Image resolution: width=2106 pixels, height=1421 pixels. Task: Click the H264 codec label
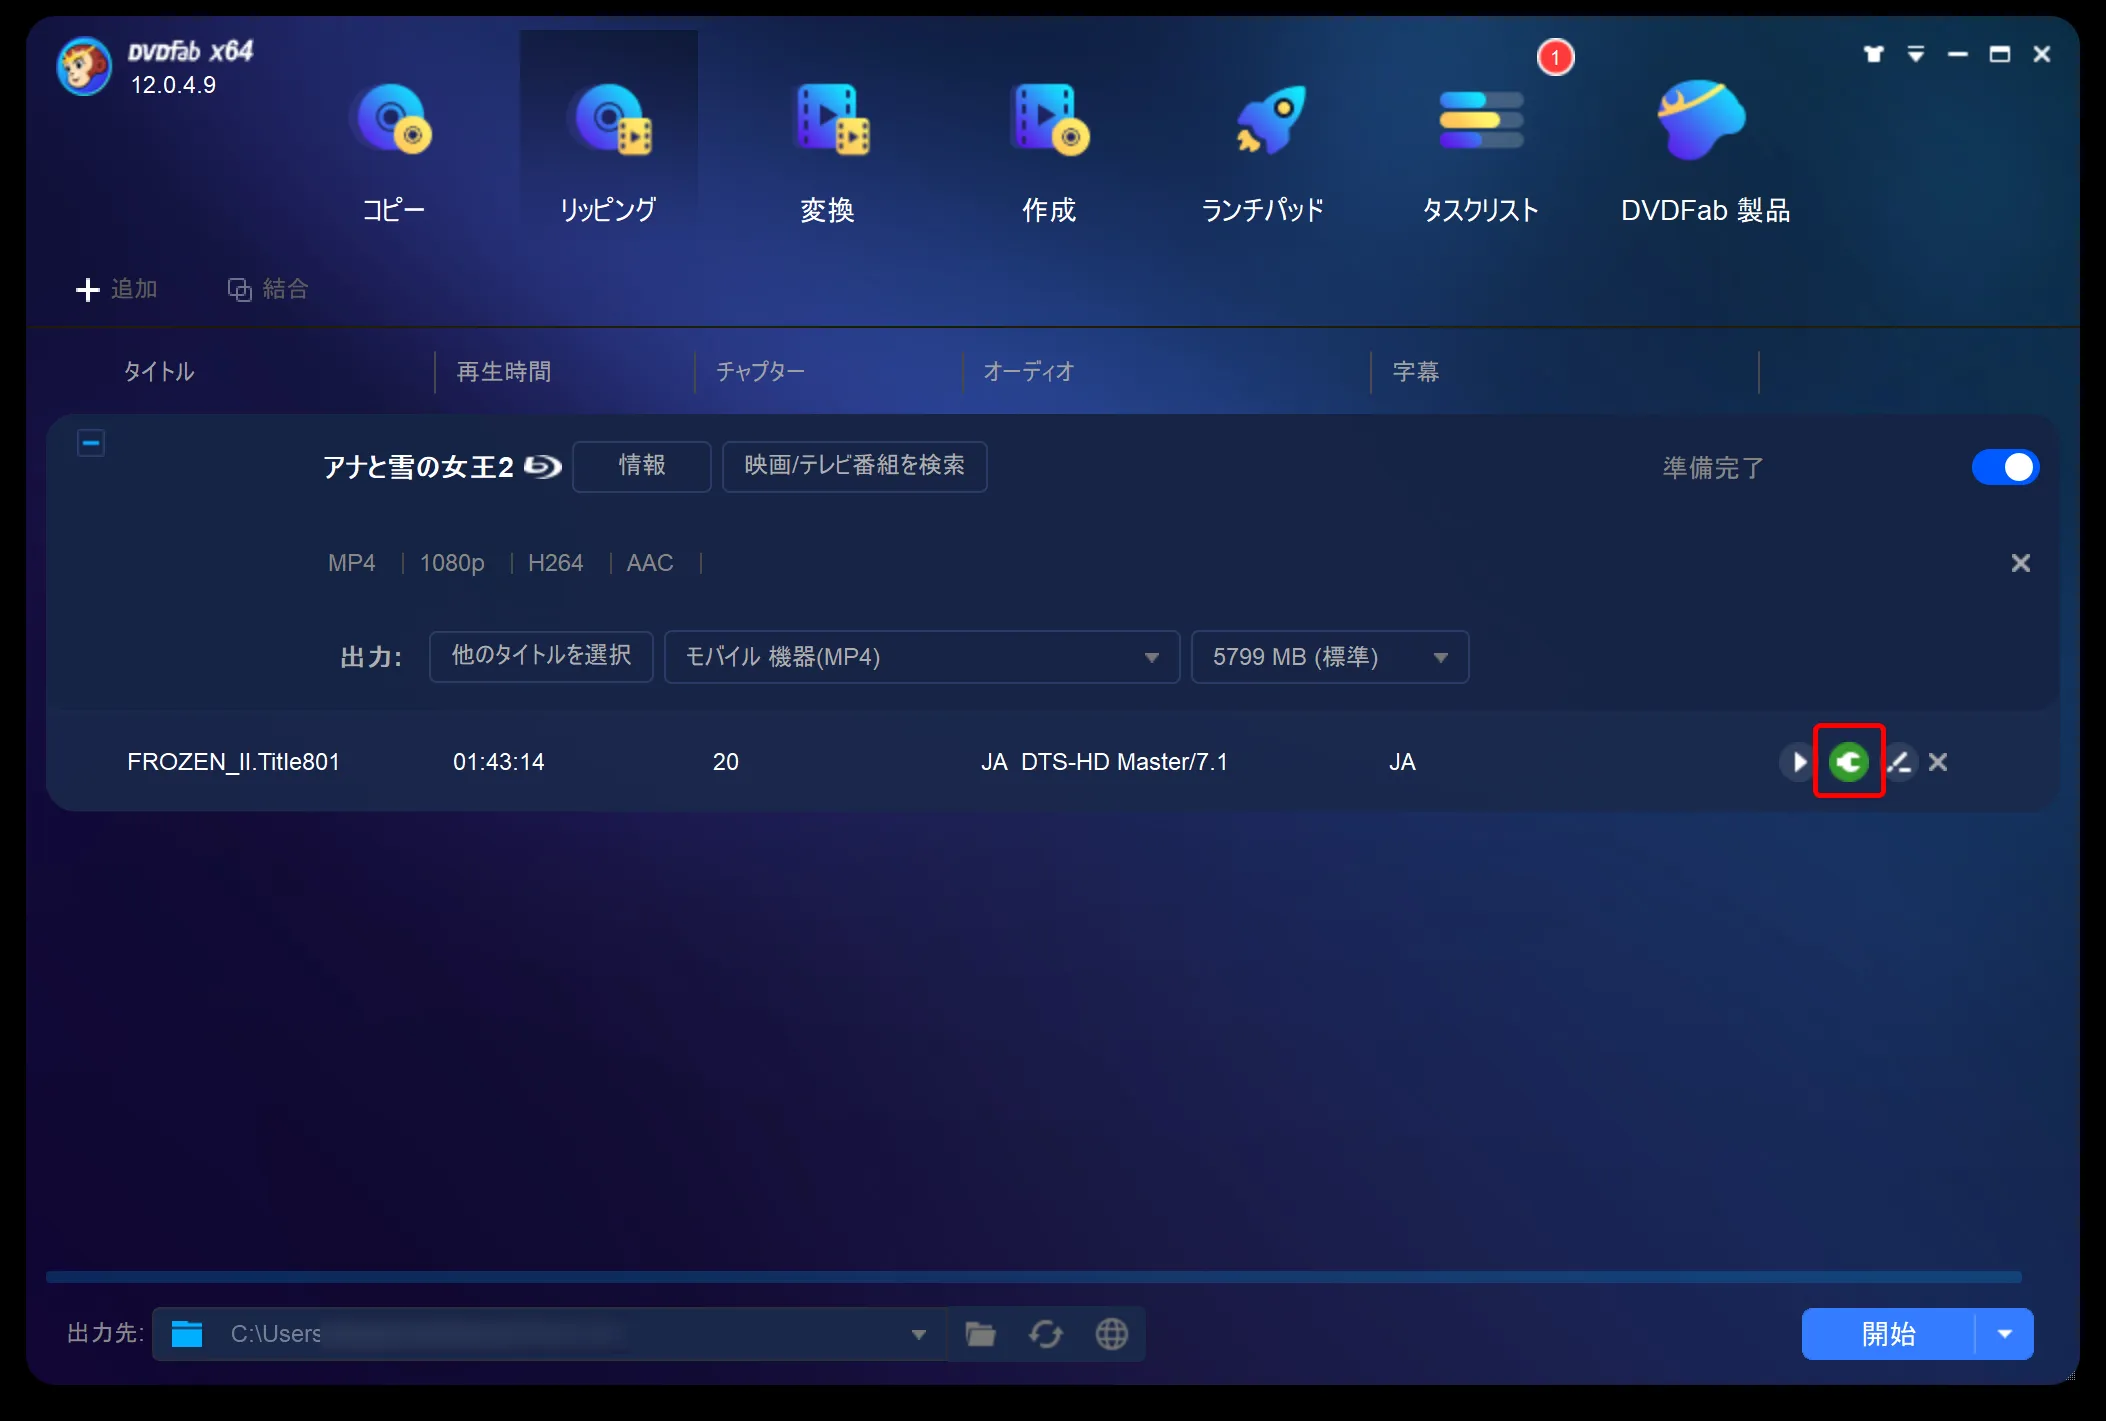555,563
